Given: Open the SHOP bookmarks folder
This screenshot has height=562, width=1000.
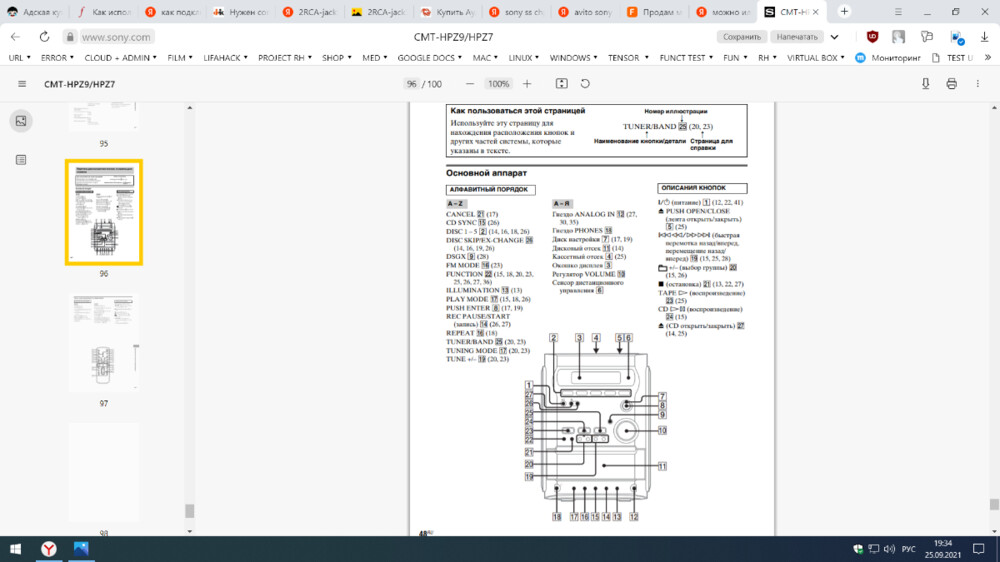Looking at the screenshot, I should [x=336, y=57].
